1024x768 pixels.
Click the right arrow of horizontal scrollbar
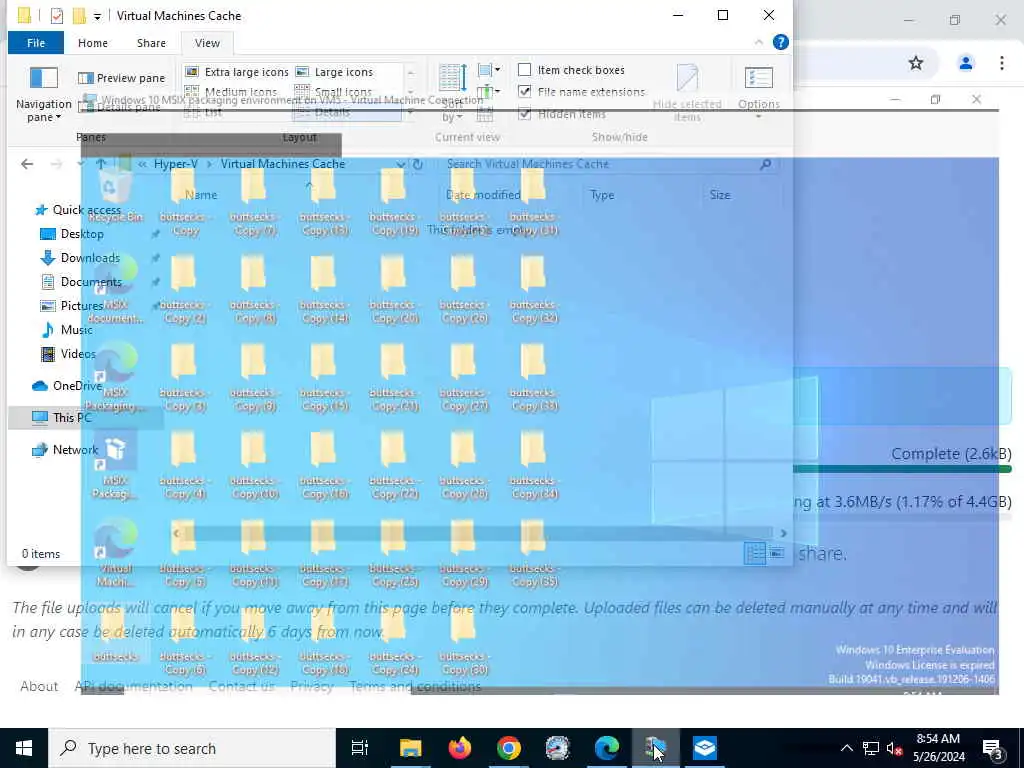click(x=783, y=534)
